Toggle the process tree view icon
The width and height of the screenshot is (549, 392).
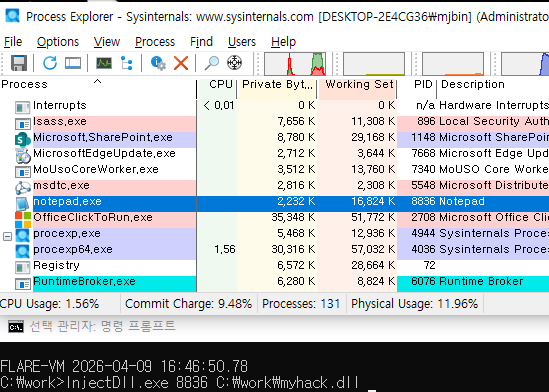click(x=126, y=63)
